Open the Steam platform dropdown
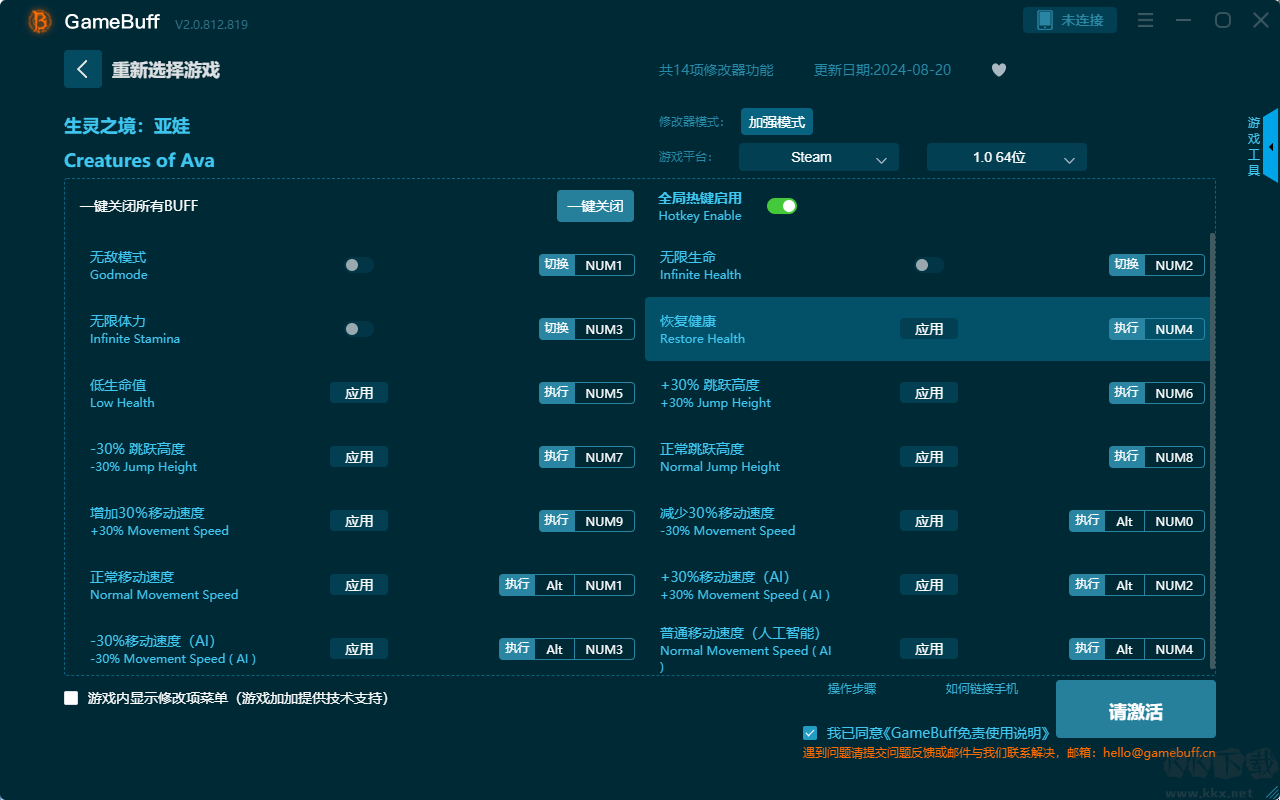 (x=818, y=158)
